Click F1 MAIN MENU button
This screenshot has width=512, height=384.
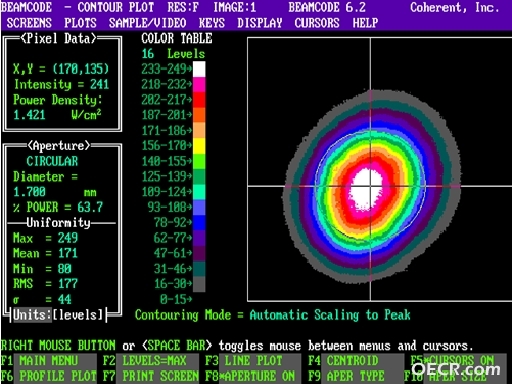click(x=49, y=361)
